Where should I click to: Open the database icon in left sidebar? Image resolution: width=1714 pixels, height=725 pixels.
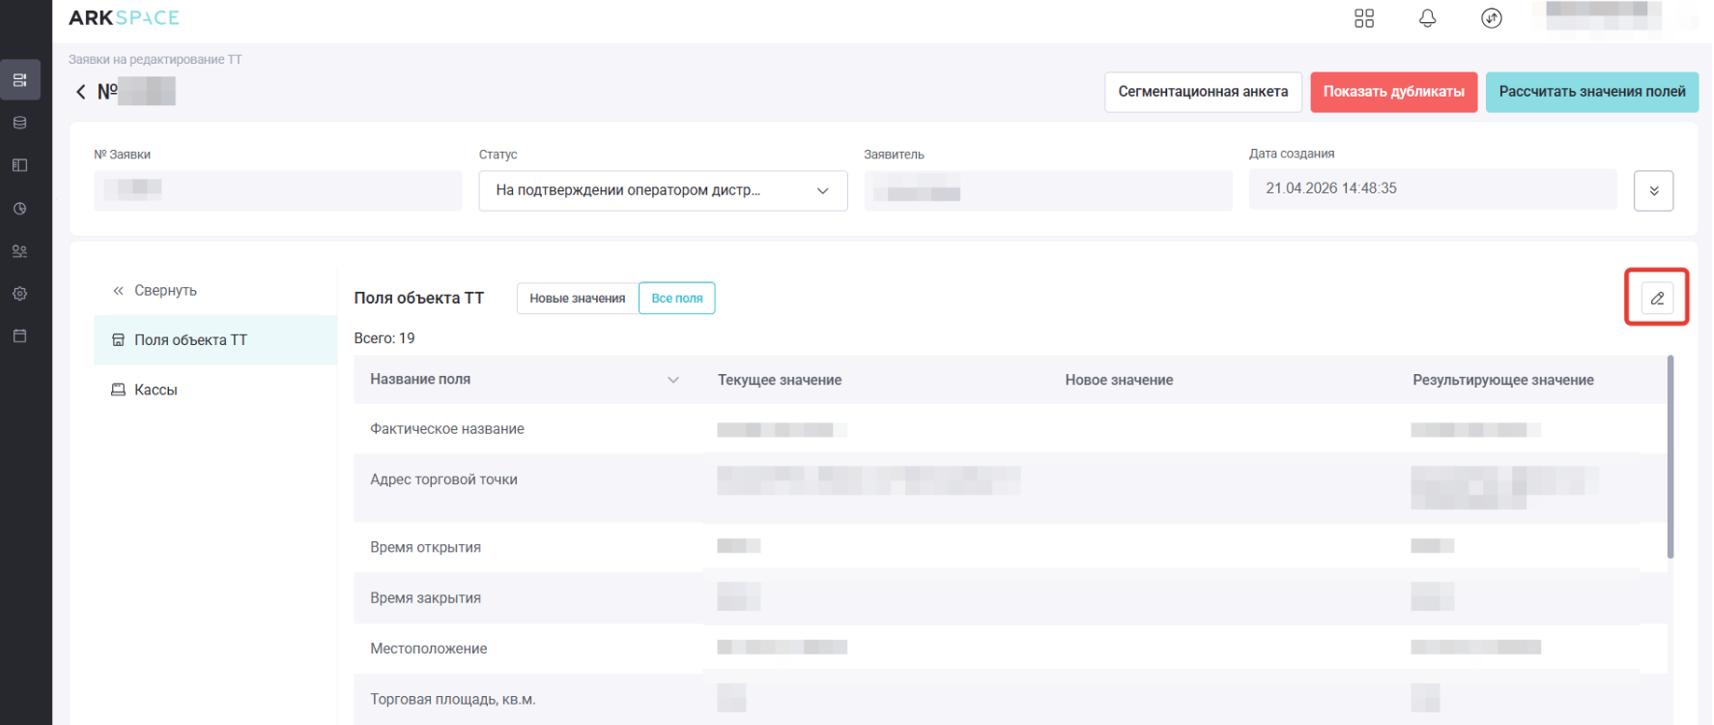(x=20, y=123)
